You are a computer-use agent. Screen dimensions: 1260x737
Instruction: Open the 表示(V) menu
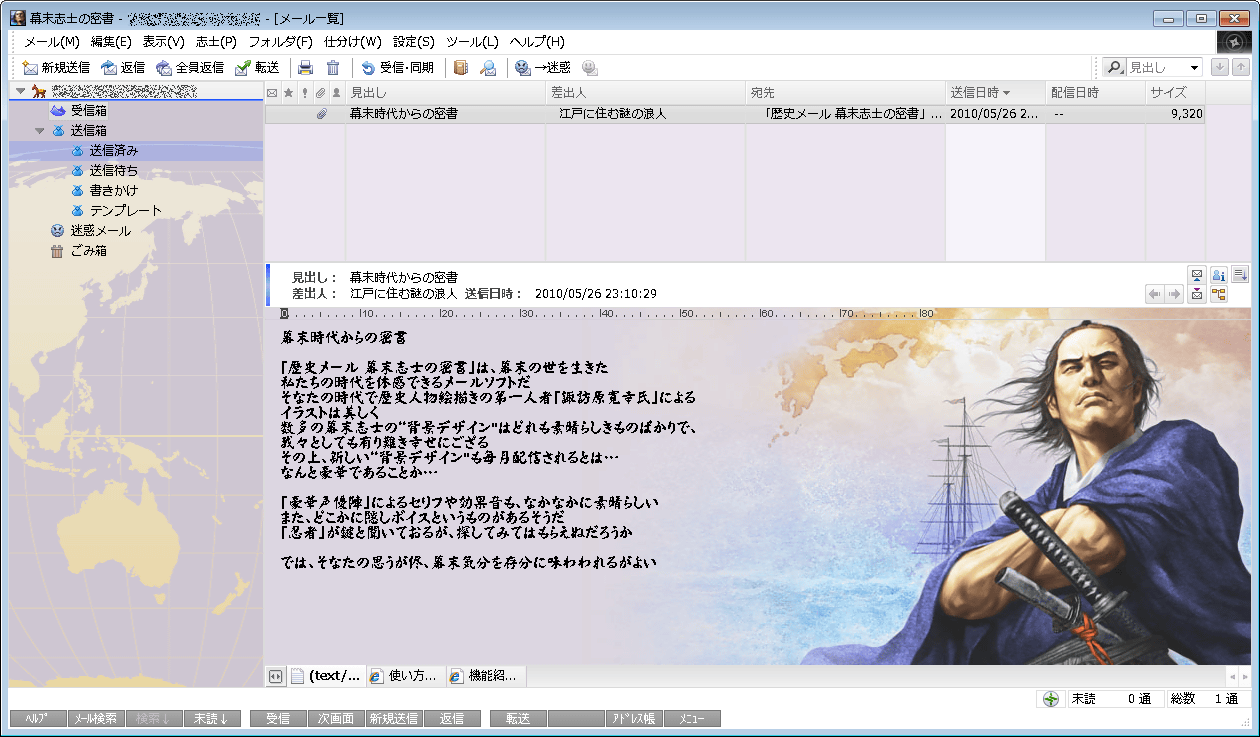click(x=163, y=42)
